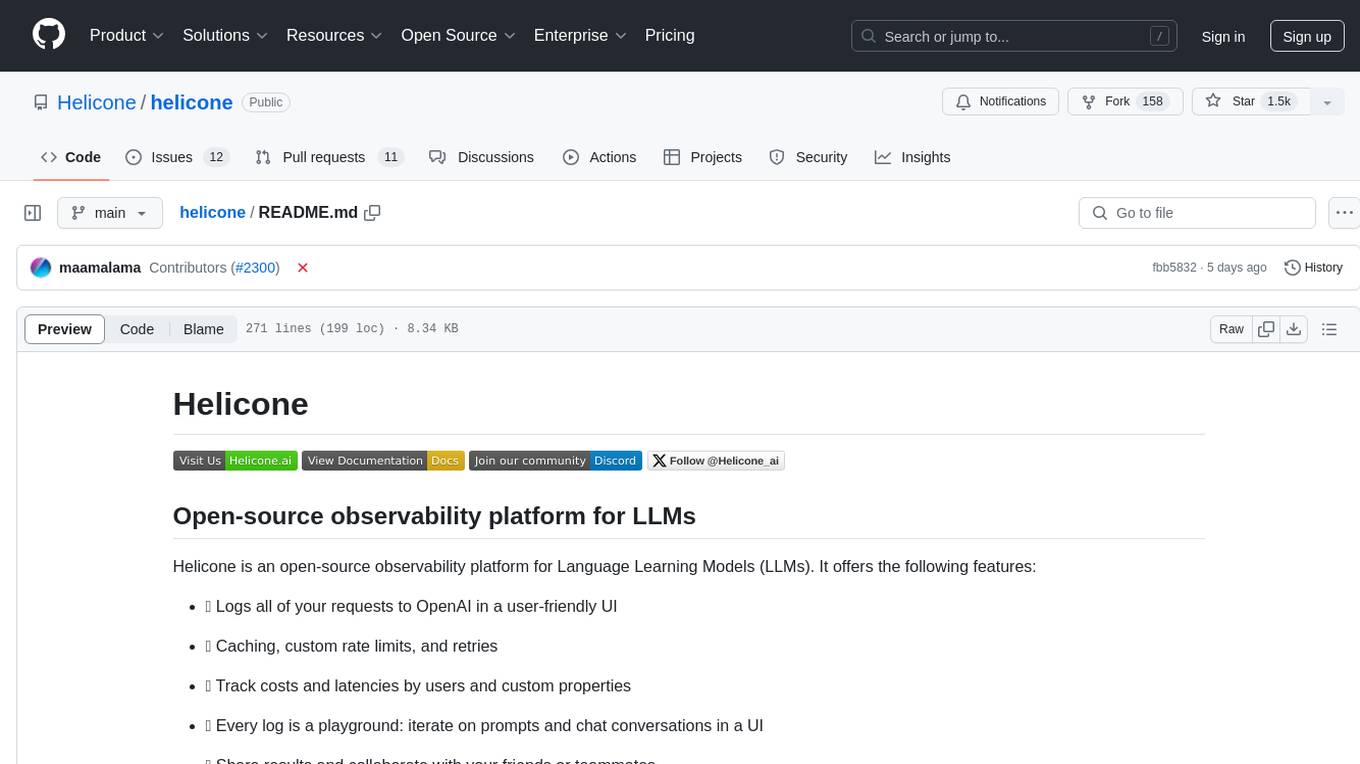Switch to the Projects tab
Viewport: 1360px width, 764px height.
702,157
